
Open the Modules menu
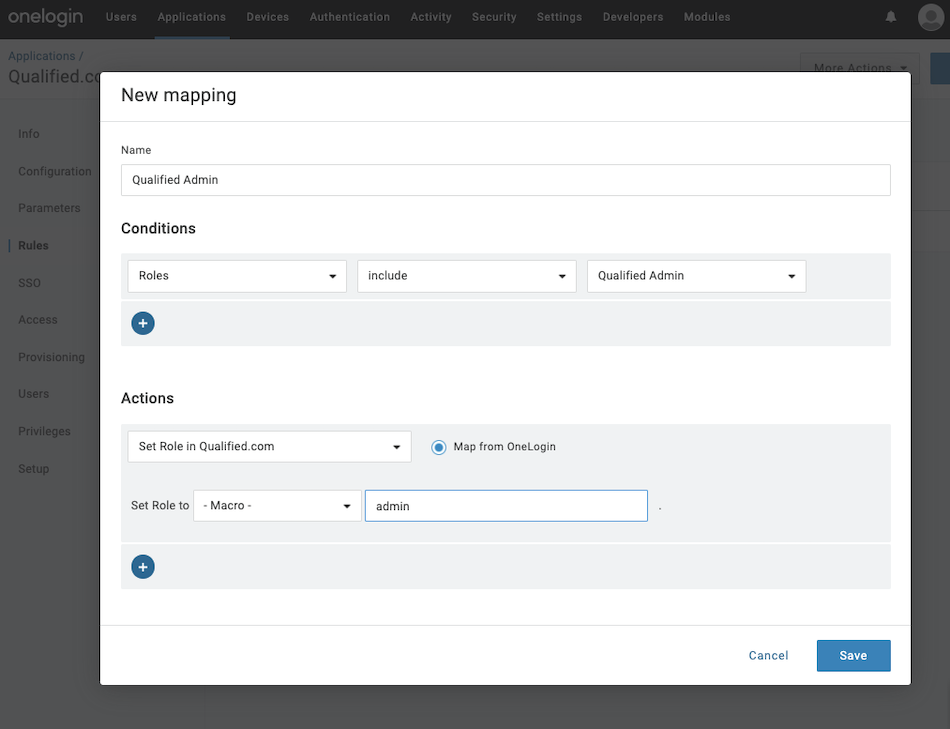click(707, 17)
